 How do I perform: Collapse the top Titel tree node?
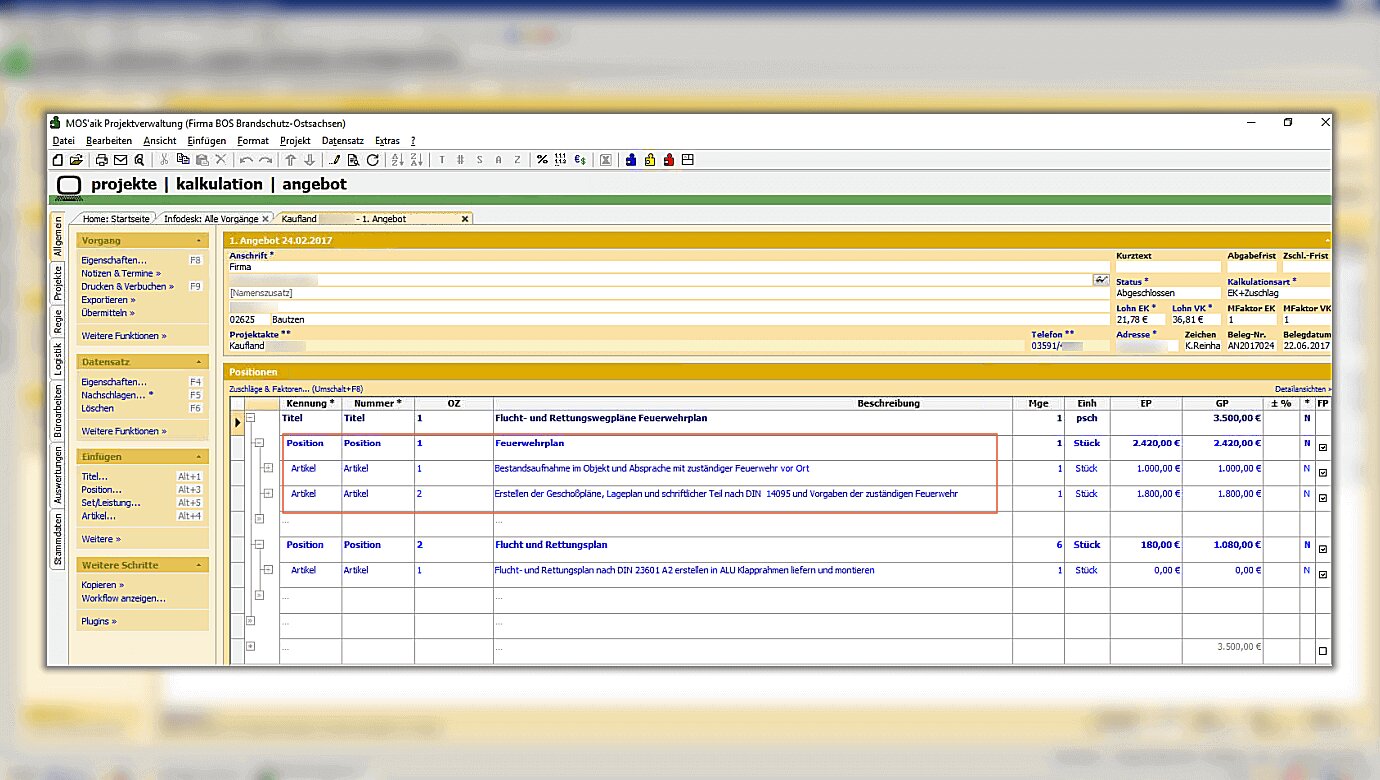coord(250,419)
